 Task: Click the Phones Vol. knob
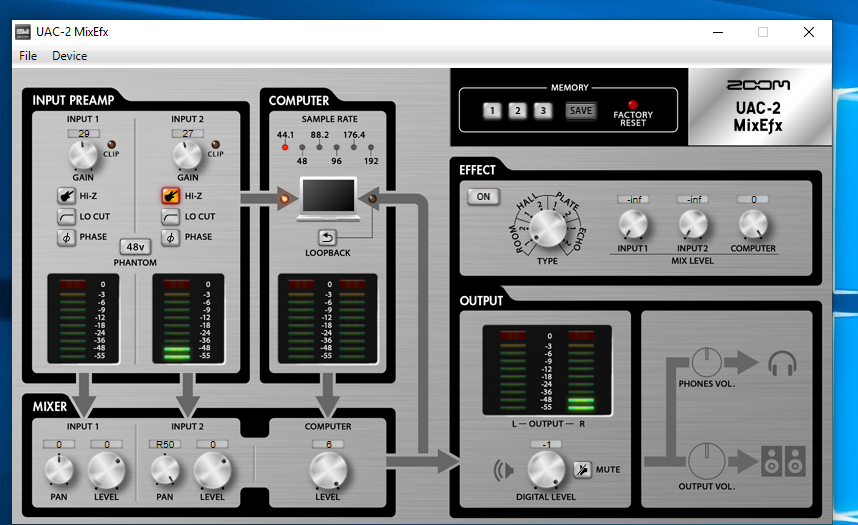pyautogui.click(x=706, y=362)
